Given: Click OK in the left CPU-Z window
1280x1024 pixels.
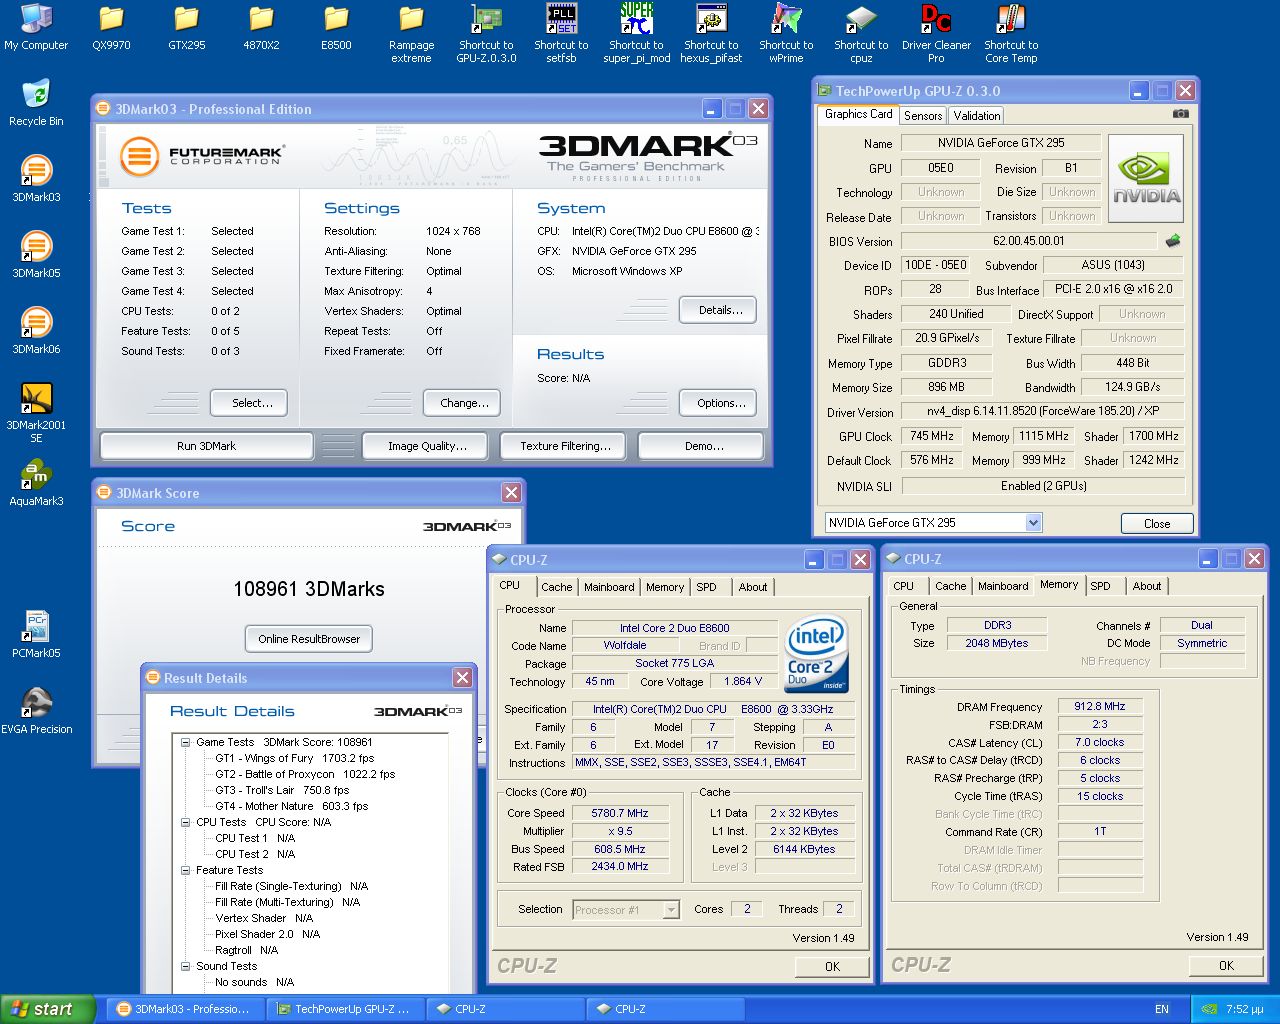Looking at the screenshot, I should tap(832, 966).
